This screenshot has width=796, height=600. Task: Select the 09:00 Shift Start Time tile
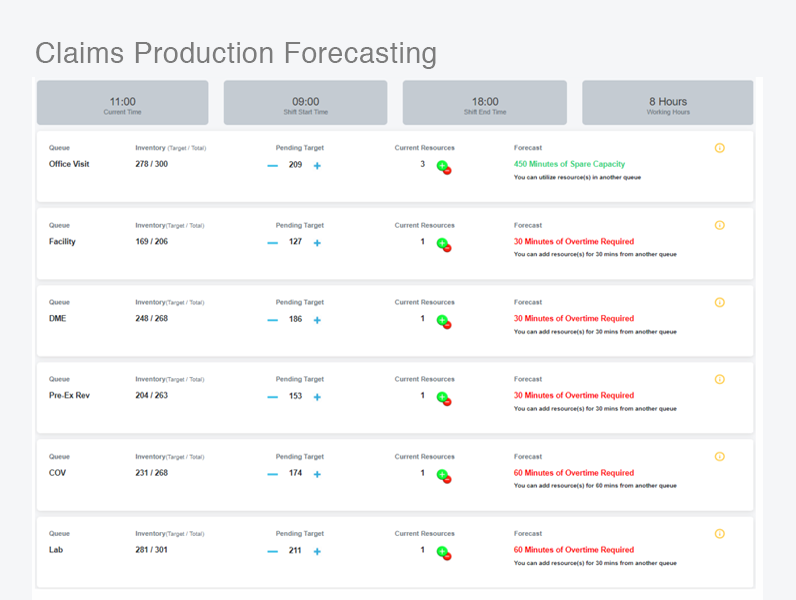pyautogui.click(x=306, y=103)
